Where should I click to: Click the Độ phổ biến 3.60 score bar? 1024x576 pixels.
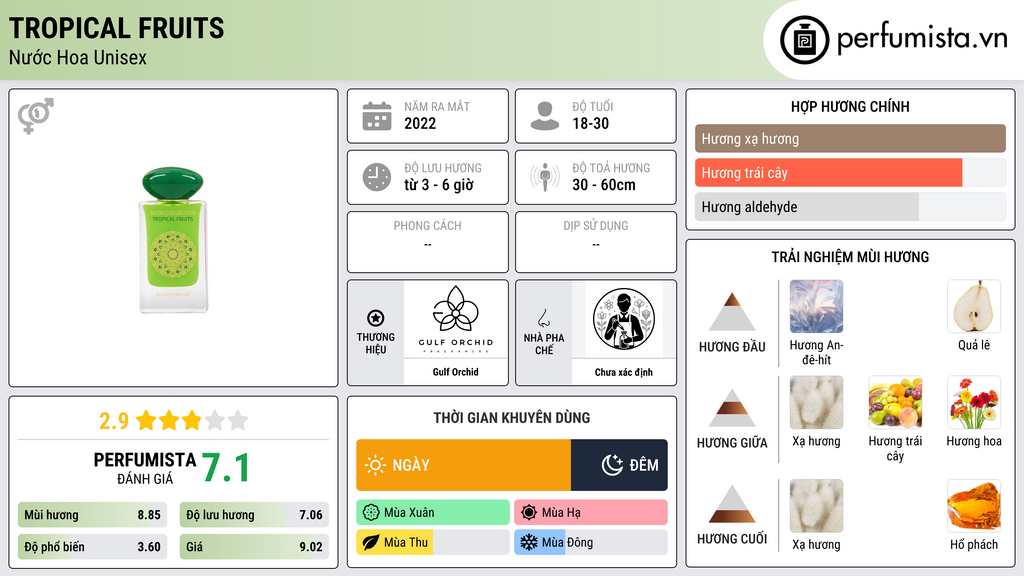coord(93,547)
